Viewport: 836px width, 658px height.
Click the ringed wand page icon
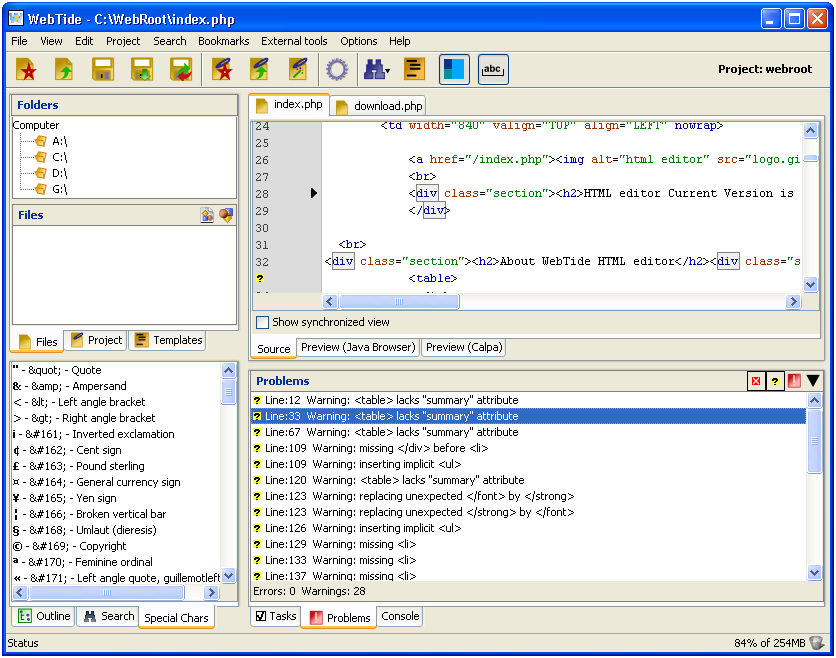(299, 69)
